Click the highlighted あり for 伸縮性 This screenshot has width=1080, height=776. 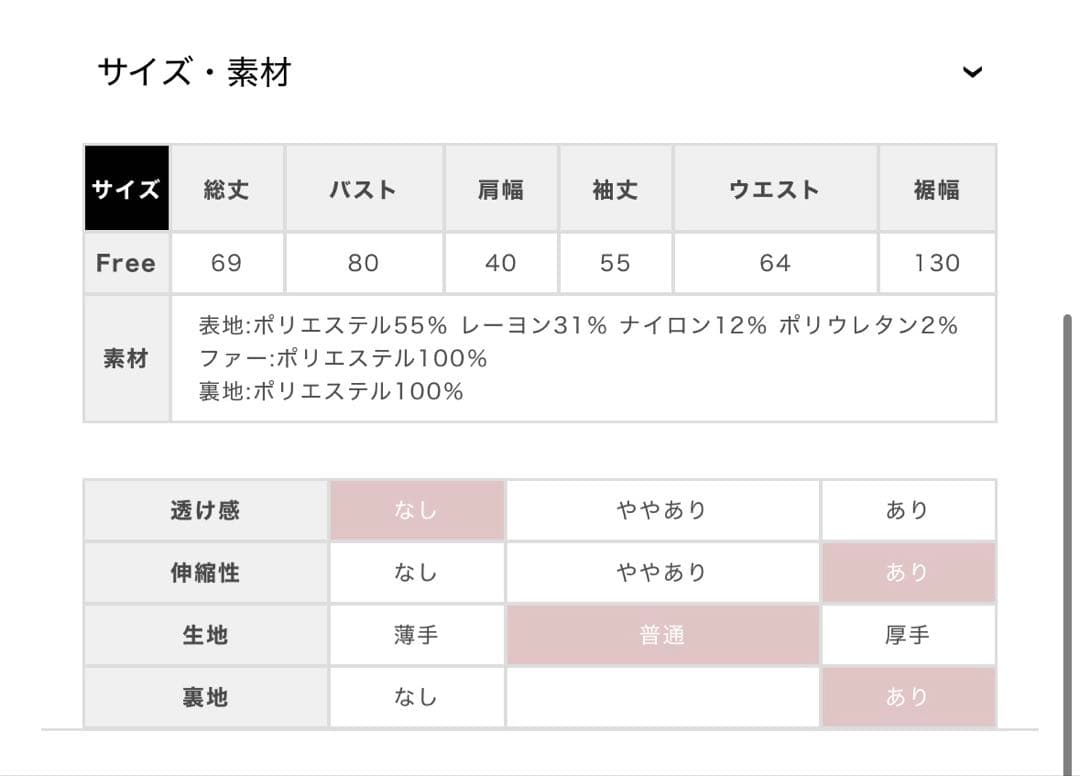[x=908, y=573]
